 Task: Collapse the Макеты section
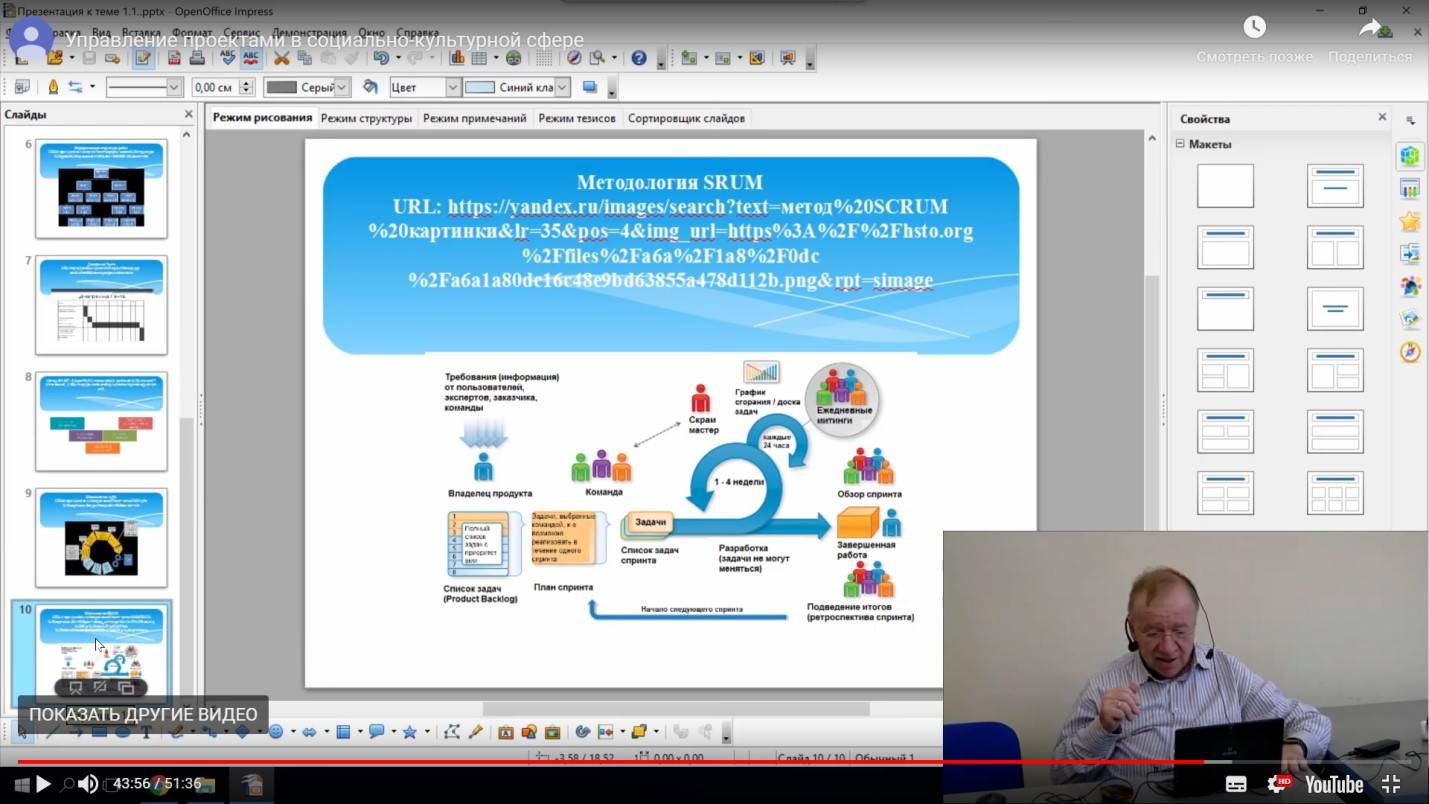(1180, 144)
